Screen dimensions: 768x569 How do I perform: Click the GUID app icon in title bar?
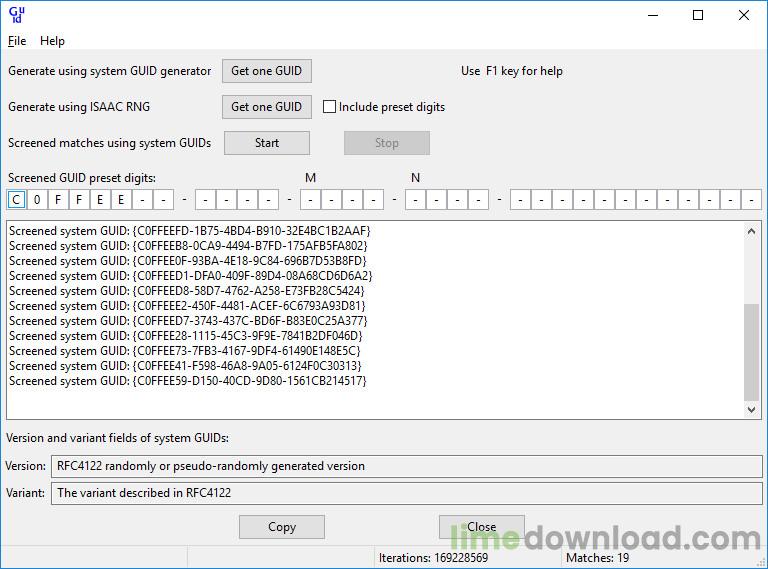coord(17,15)
